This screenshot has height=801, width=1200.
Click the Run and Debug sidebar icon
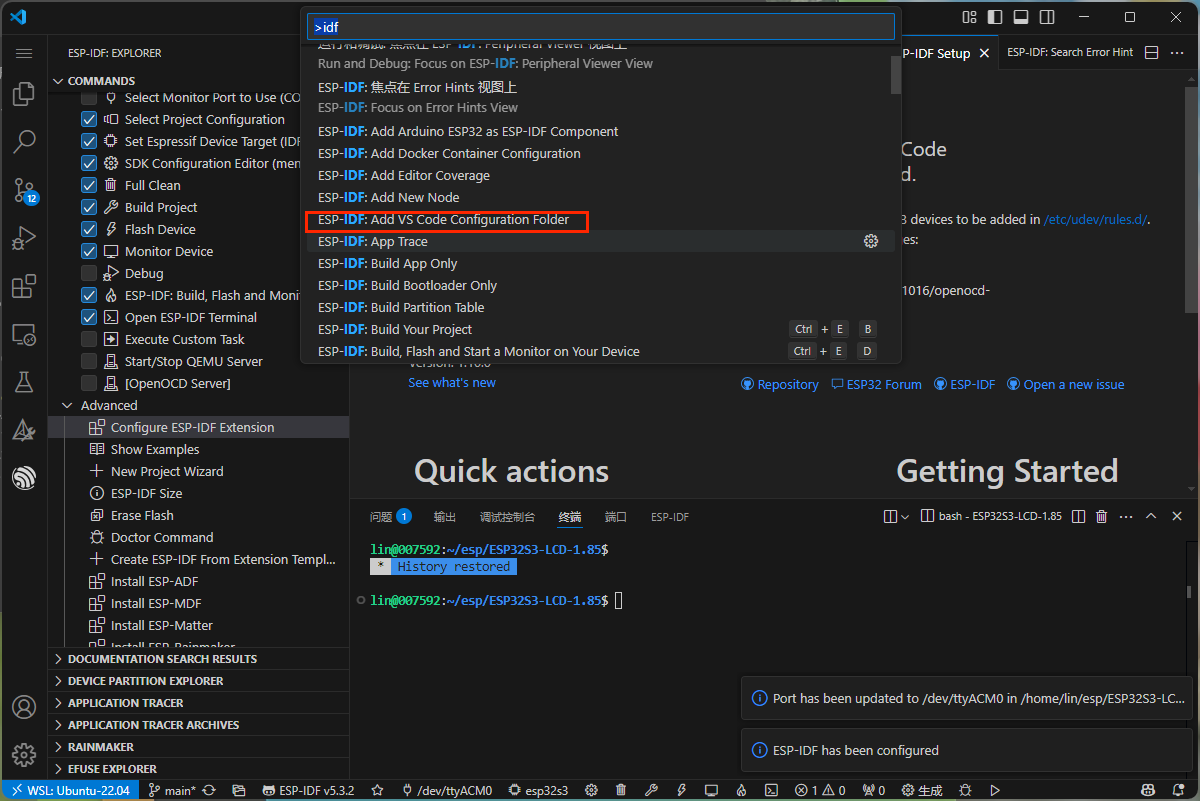tap(24, 238)
